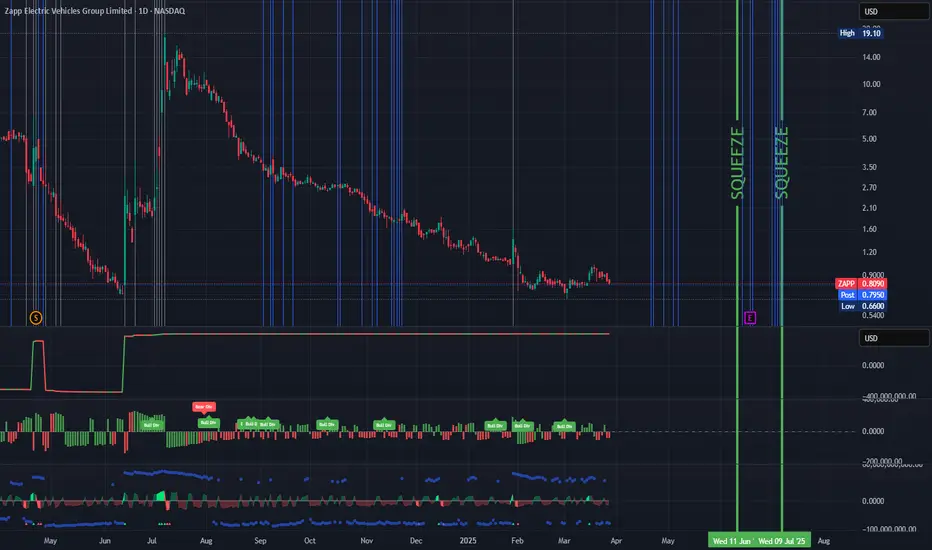Screen dimensions: 932x550
Task: Click the Post 0.7950 price label
Action: 862,295
